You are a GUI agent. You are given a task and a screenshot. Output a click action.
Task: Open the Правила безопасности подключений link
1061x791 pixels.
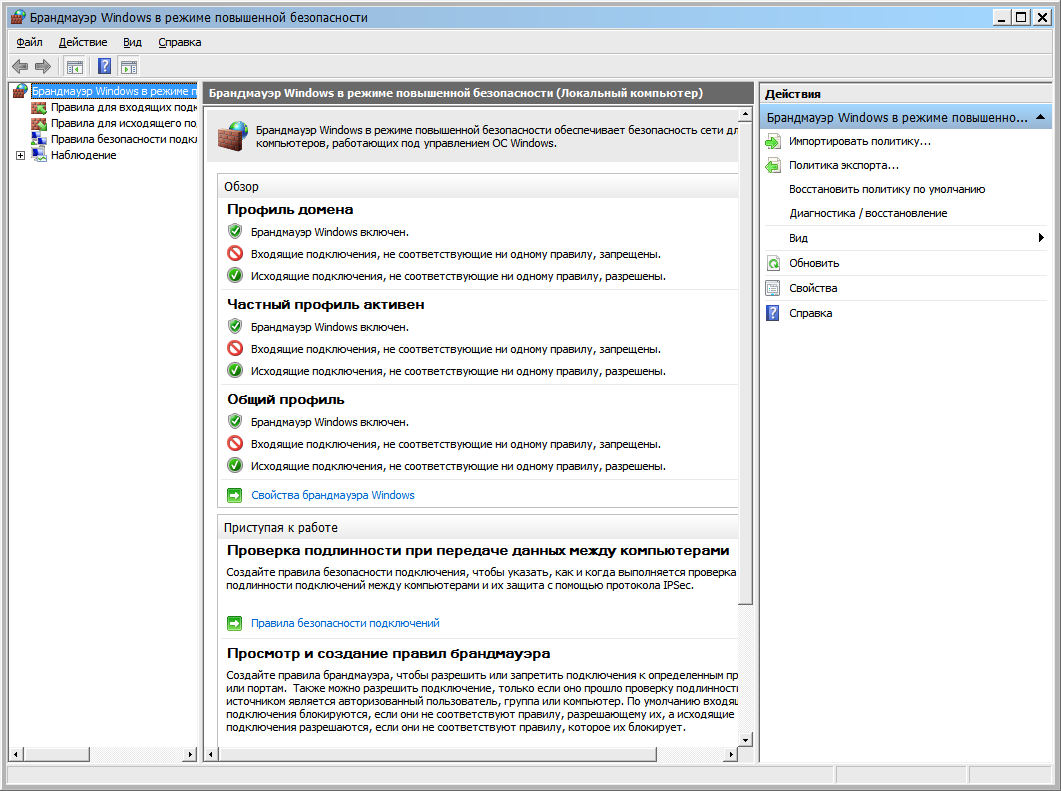click(x=345, y=623)
